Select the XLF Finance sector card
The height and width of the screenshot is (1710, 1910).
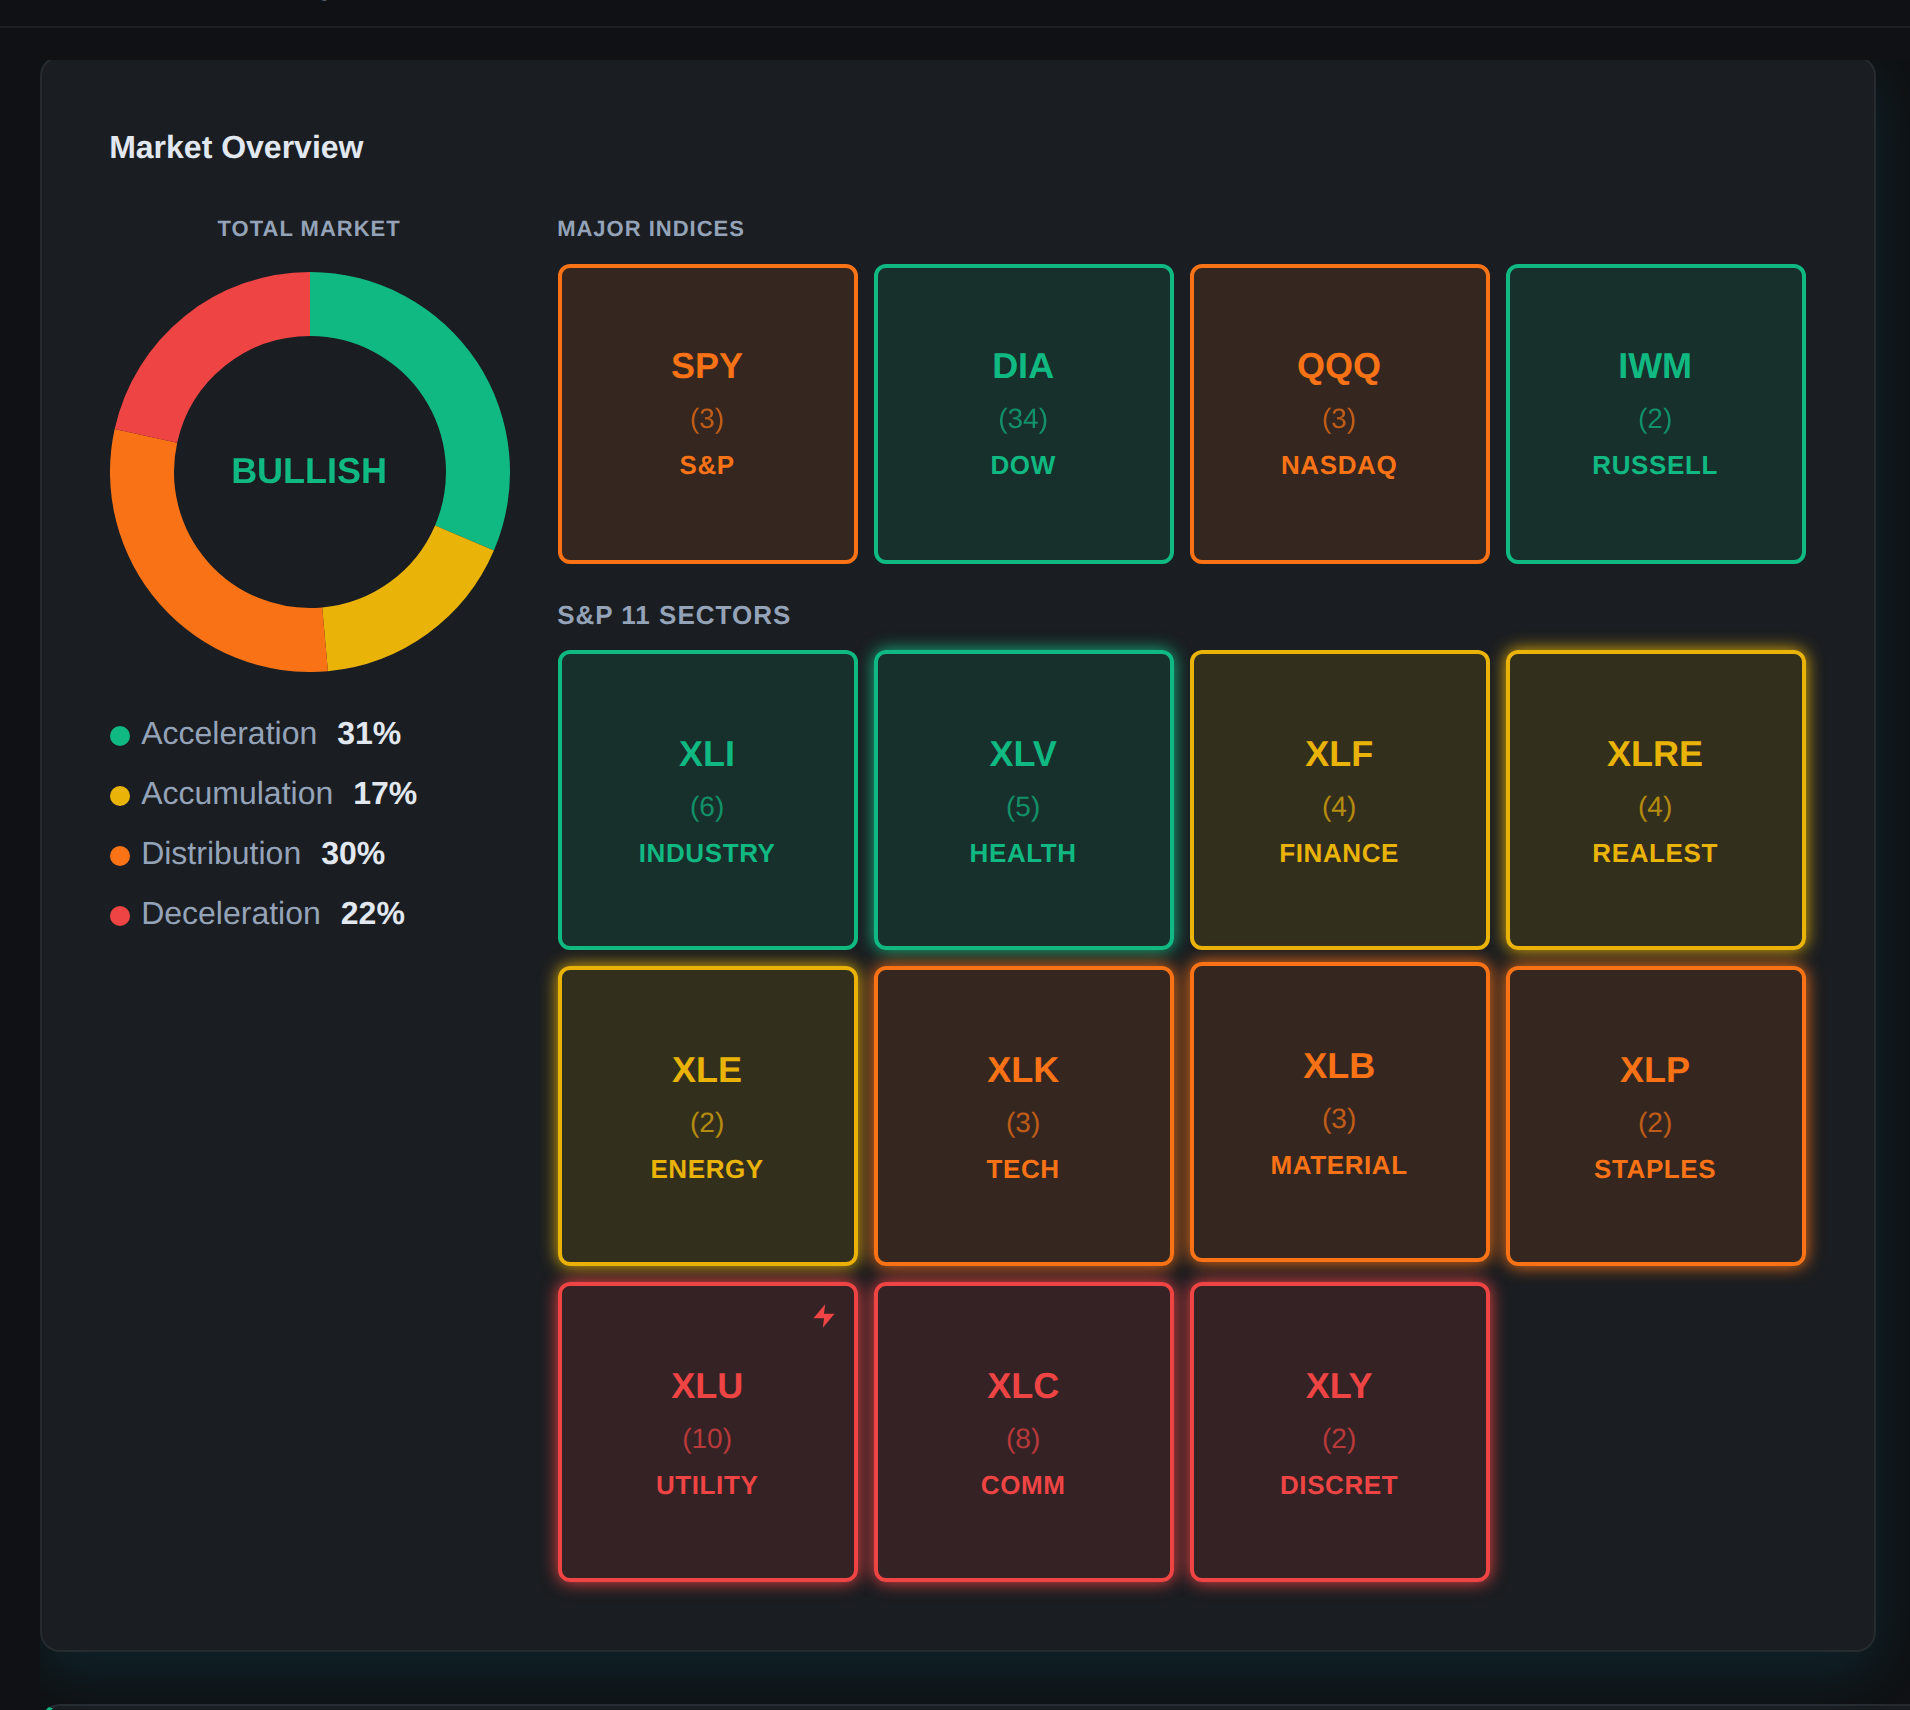[1339, 800]
